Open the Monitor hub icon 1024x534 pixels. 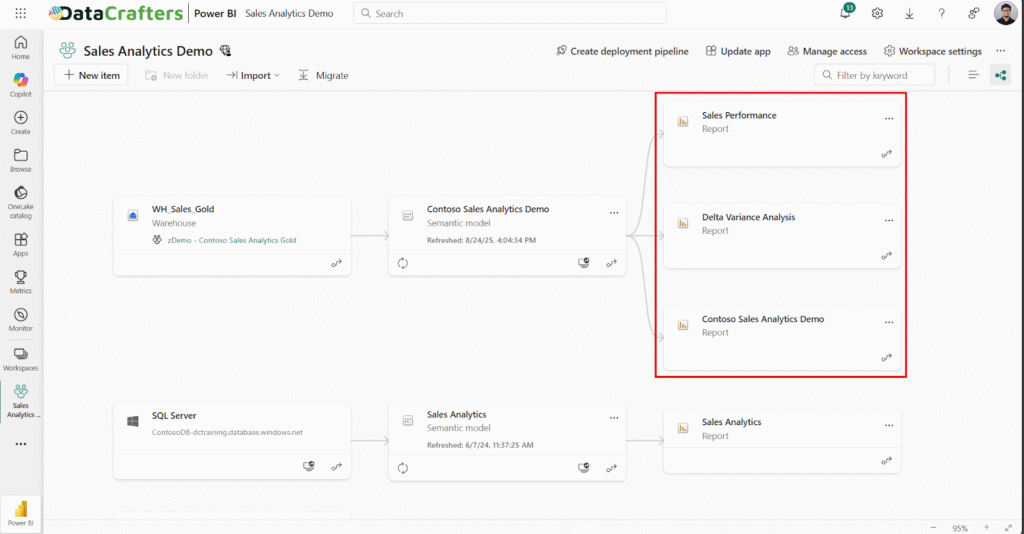pos(21,319)
